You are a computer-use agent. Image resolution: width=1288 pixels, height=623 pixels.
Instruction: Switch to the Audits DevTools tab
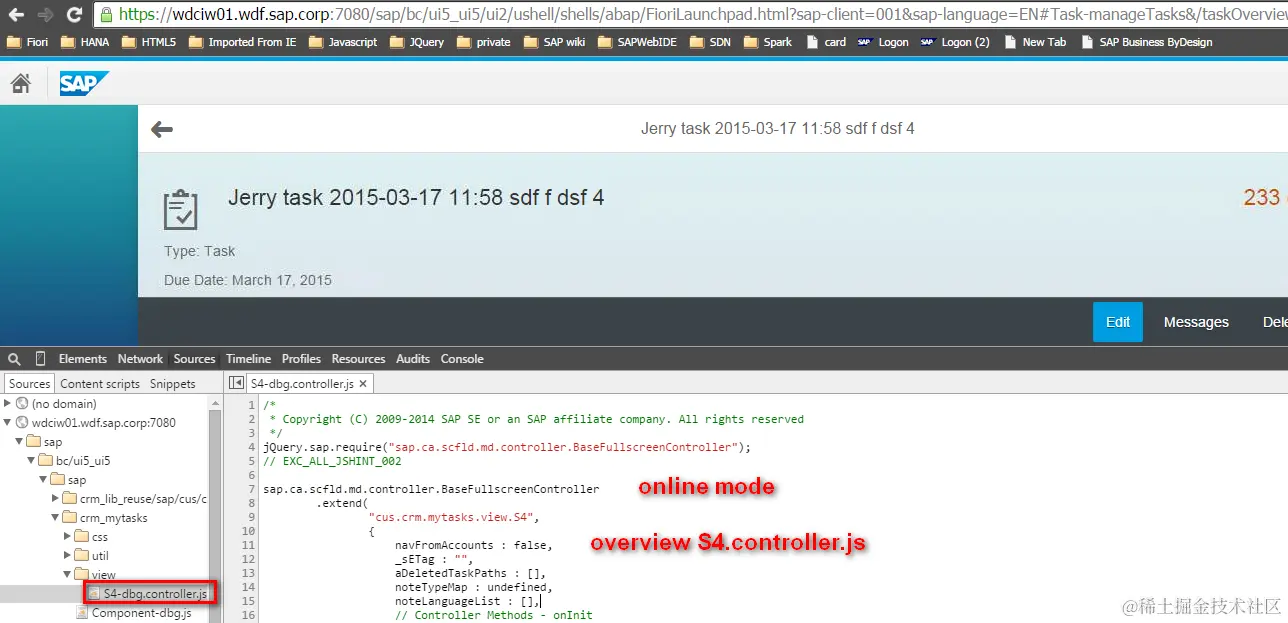(x=413, y=359)
